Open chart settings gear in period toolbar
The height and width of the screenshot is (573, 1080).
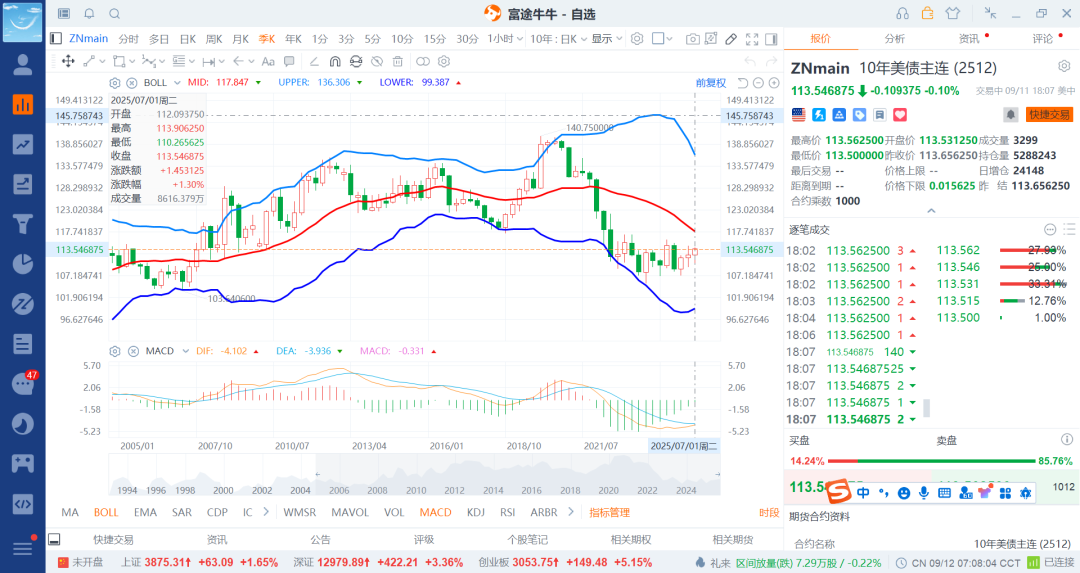pyautogui.click(x=637, y=39)
